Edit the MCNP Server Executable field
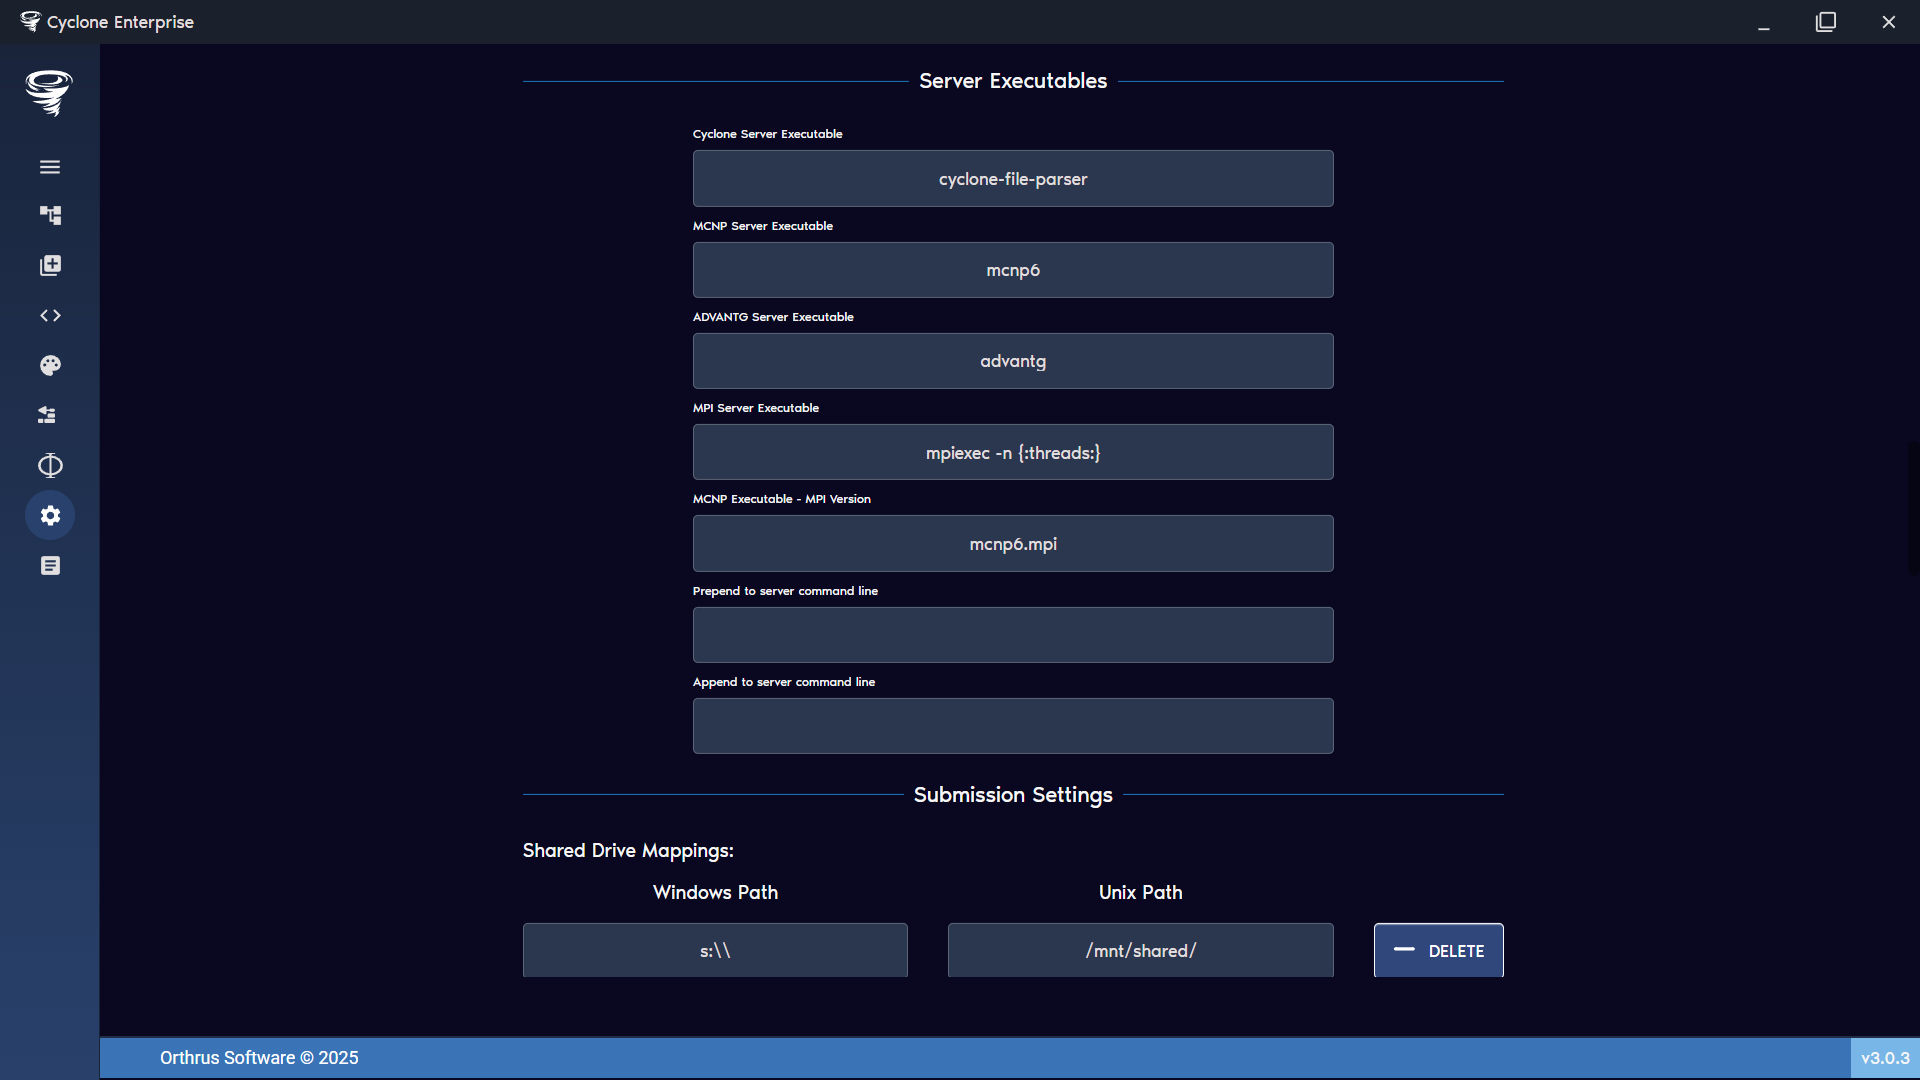This screenshot has height=1080, width=1920. pyautogui.click(x=1012, y=269)
